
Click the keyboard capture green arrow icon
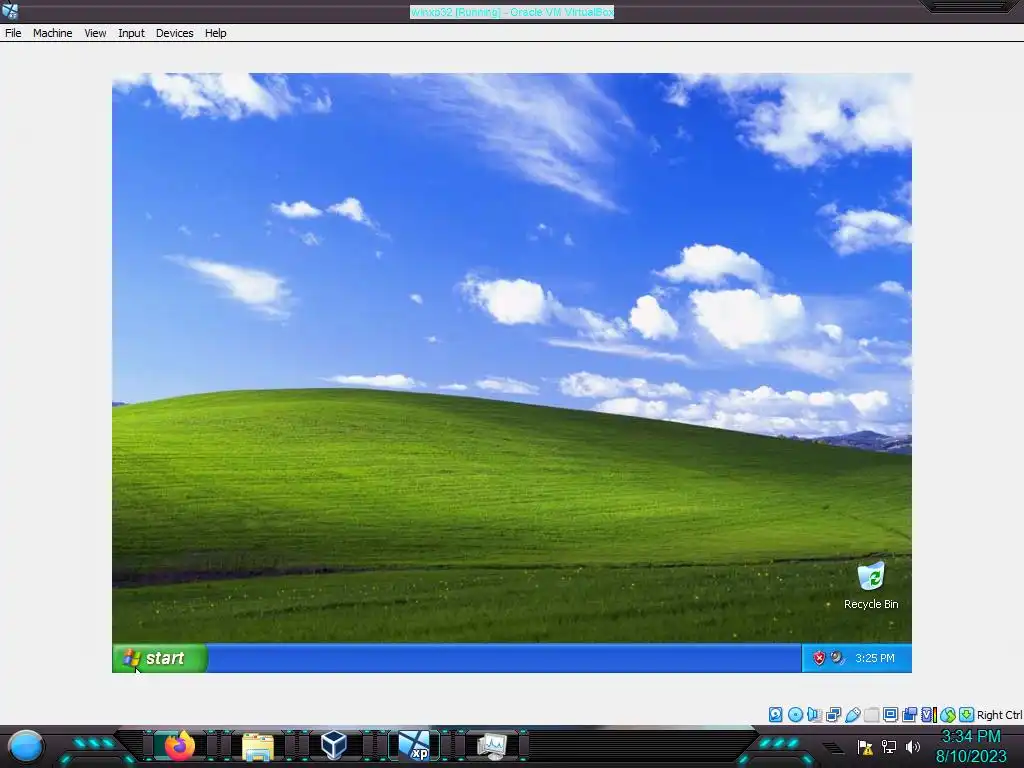tap(967, 714)
